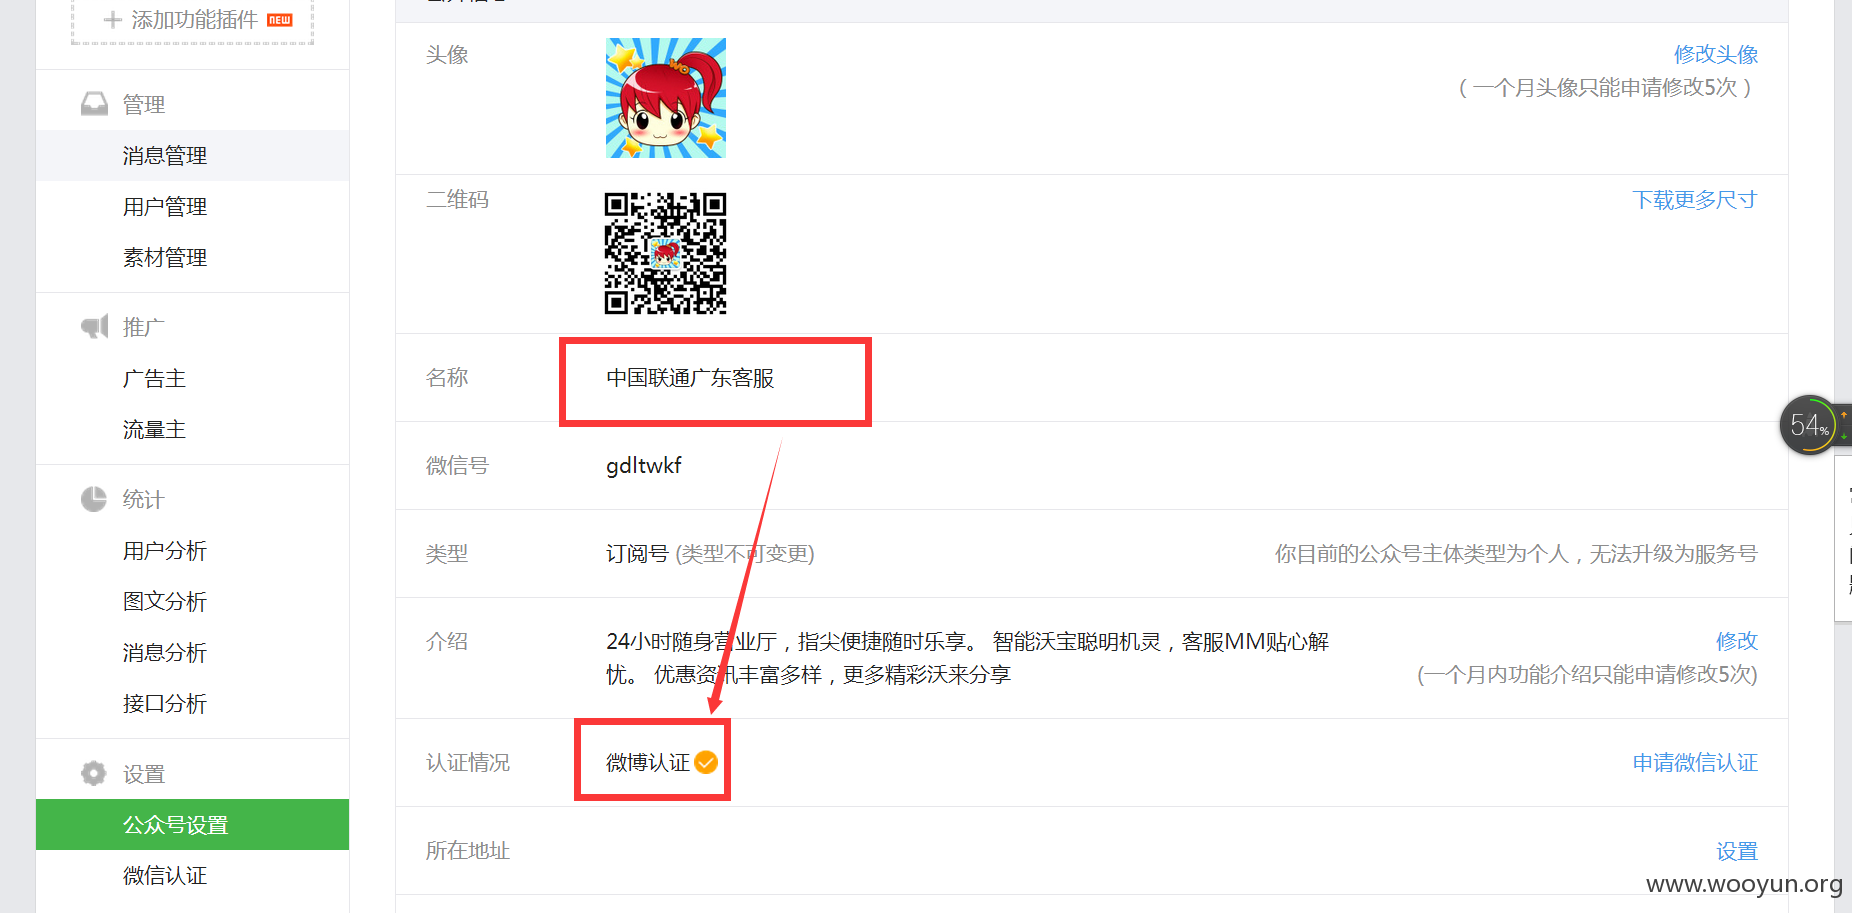Click the 介绍 description text starting 24小时随身营业厅
Image resolution: width=1852 pixels, height=913 pixels.
(x=967, y=658)
